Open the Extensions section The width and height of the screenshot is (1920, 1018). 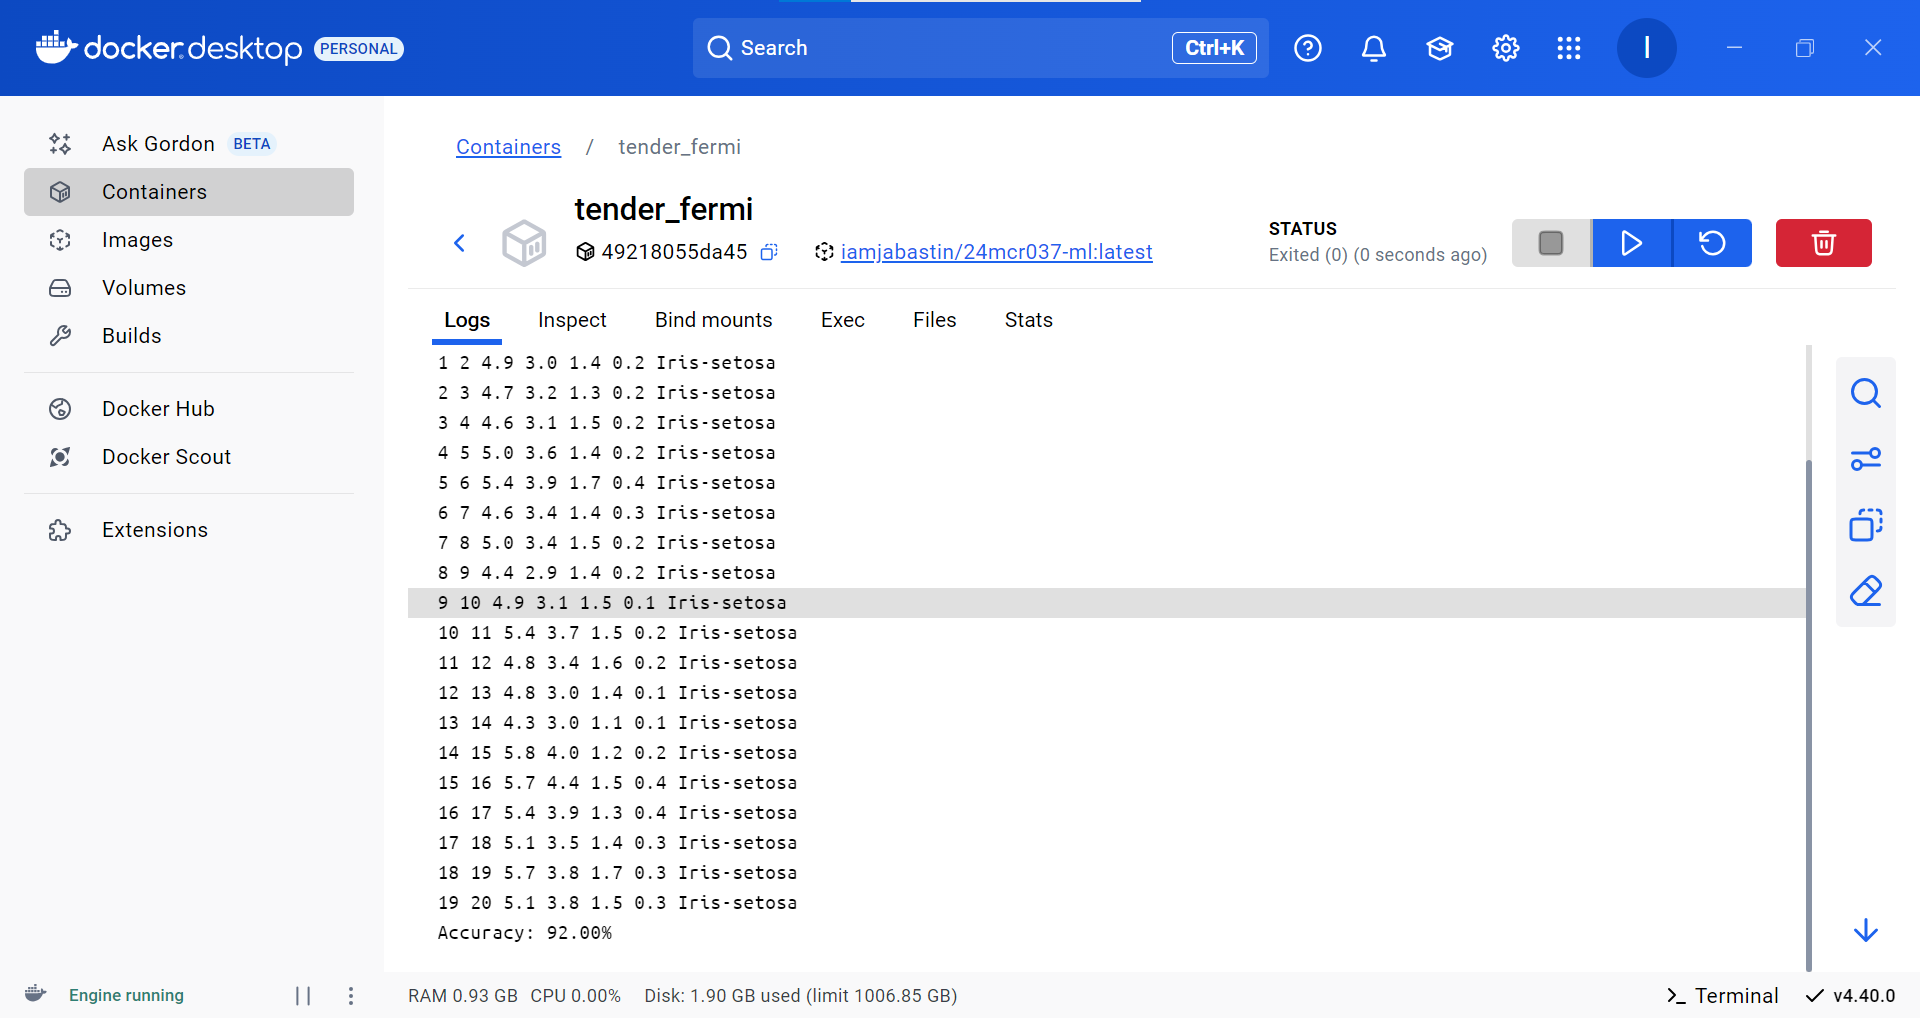click(x=188, y=530)
